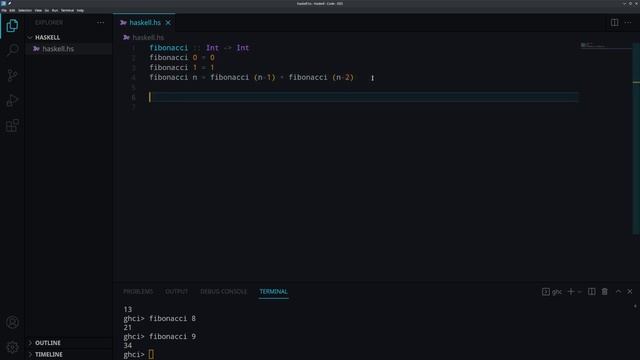Open the Accounts menu icon
The width and height of the screenshot is (640, 360).
tap(12, 322)
